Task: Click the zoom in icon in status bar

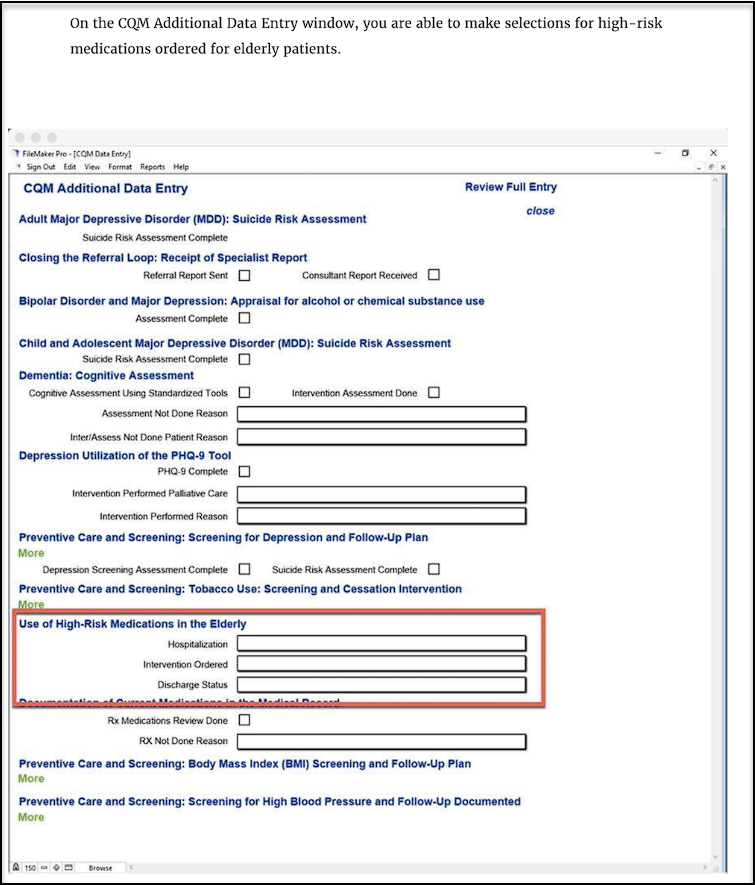Action: (x=56, y=868)
